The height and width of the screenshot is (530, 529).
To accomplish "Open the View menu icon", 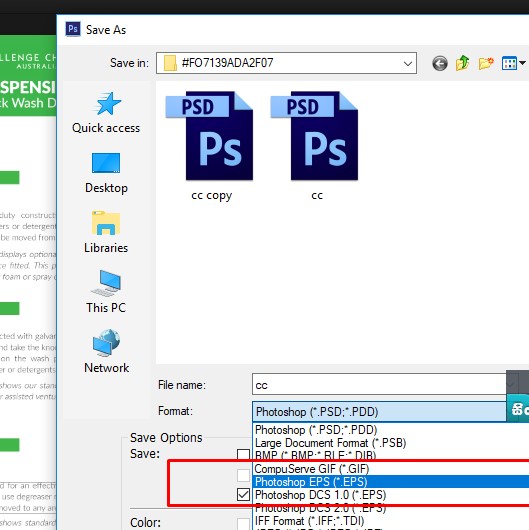I will 513,63.
